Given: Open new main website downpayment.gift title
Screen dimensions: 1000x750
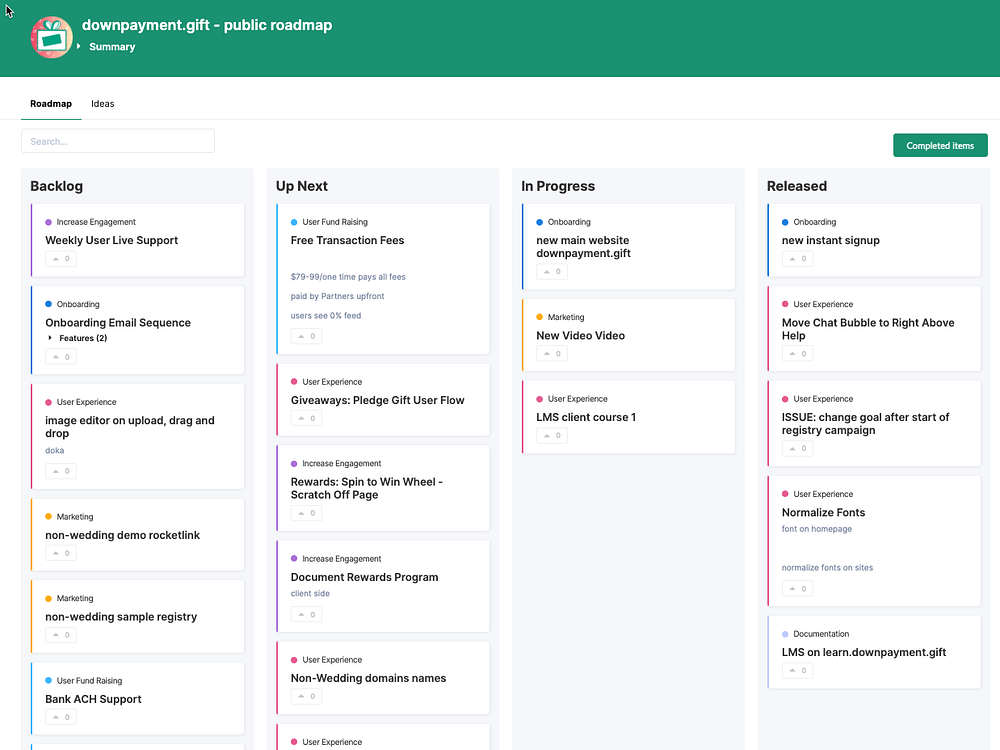Looking at the screenshot, I should point(584,247).
